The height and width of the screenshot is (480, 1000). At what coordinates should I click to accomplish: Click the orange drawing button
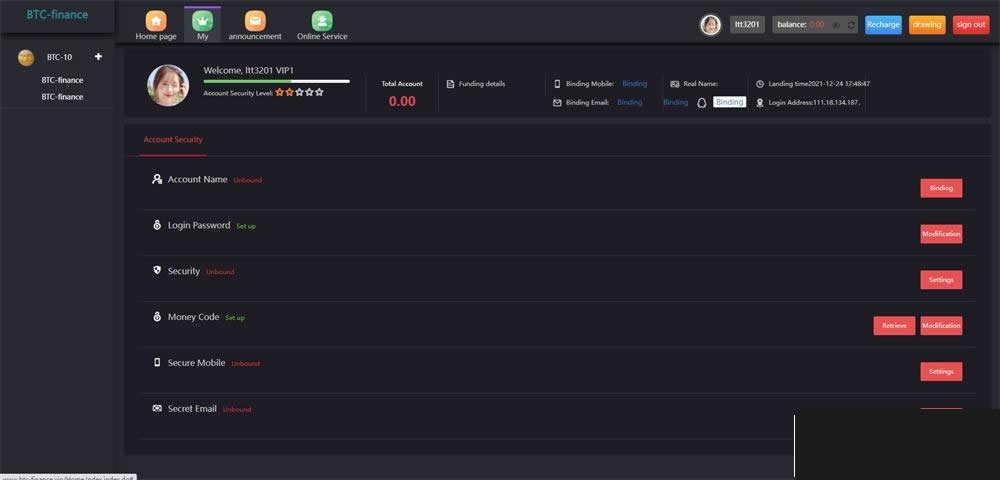click(927, 25)
